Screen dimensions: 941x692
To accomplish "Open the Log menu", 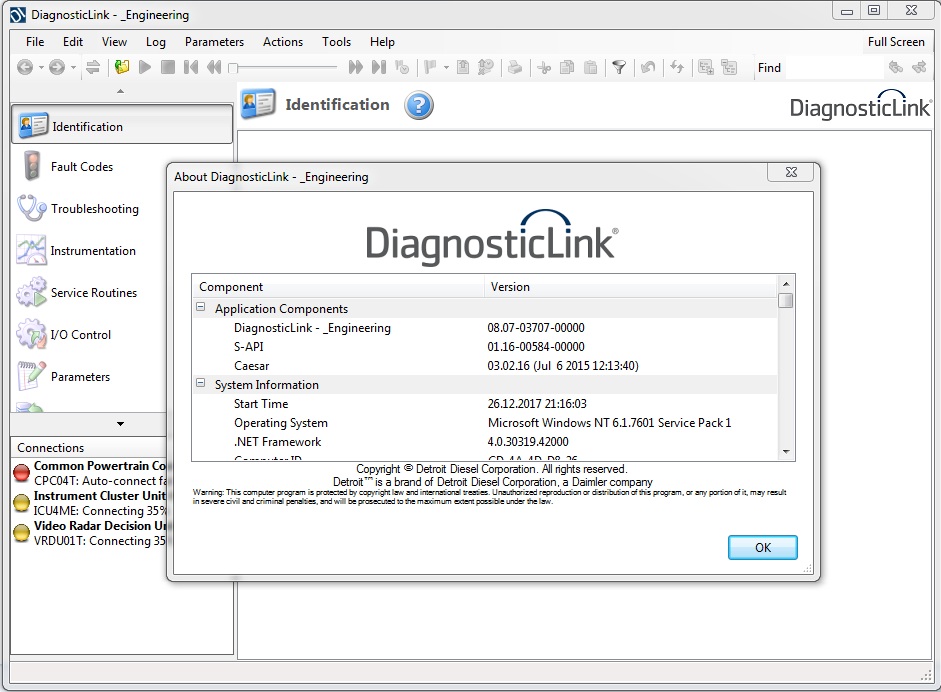I will click(x=155, y=41).
